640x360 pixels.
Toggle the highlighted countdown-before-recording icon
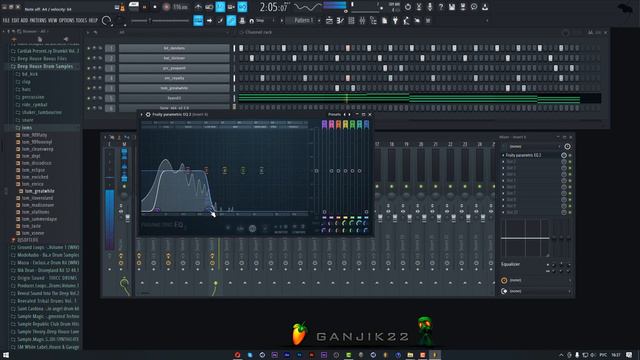pyautogui.click(x=220, y=7)
